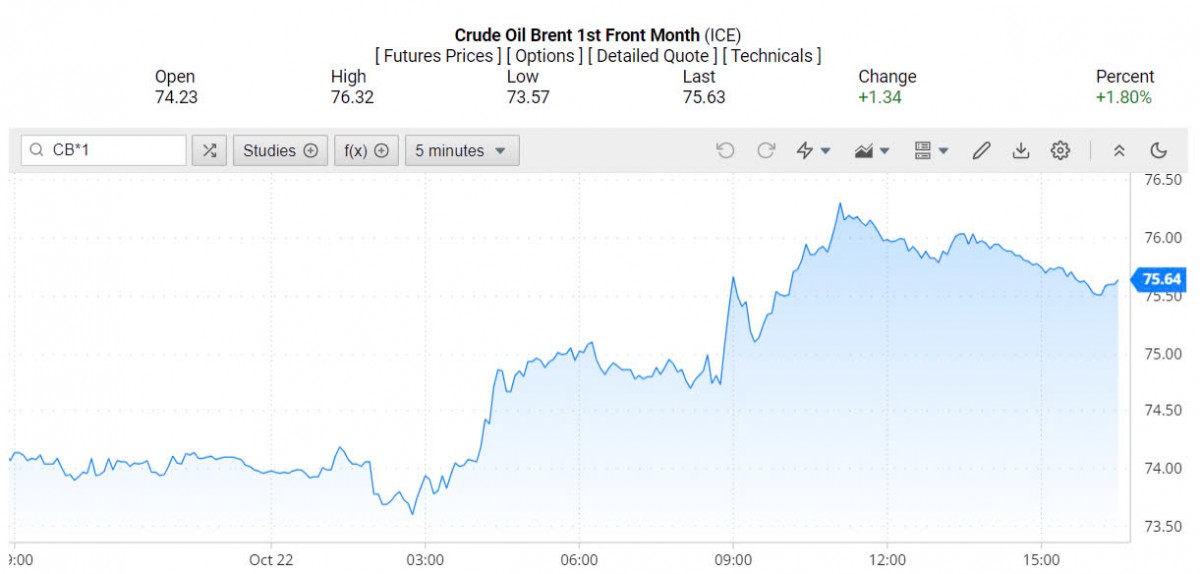Click the Studies button
The height and width of the screenshot is (574, 1200).
click(280, 151)
